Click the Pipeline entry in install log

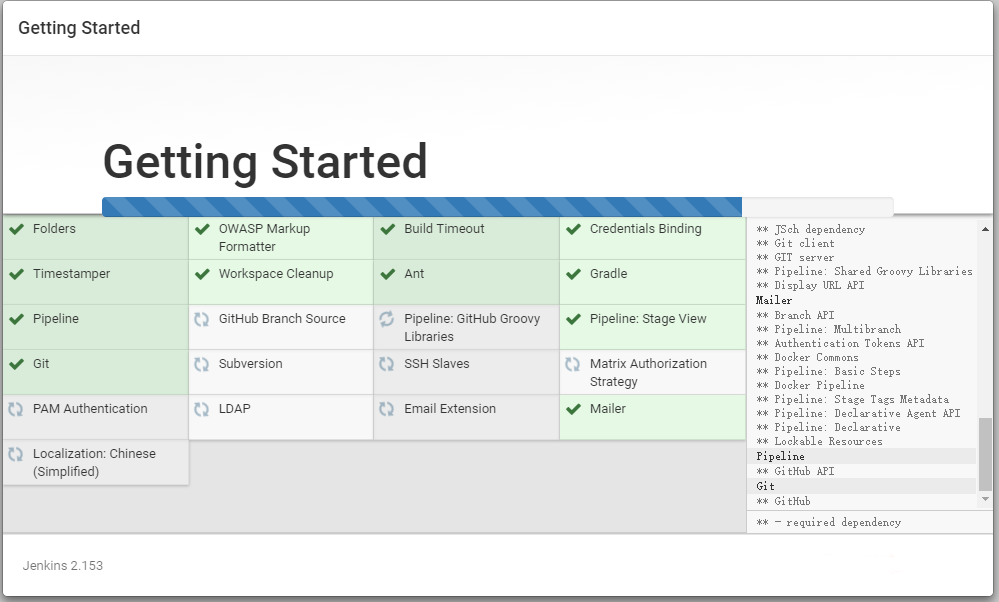(781, 456)
